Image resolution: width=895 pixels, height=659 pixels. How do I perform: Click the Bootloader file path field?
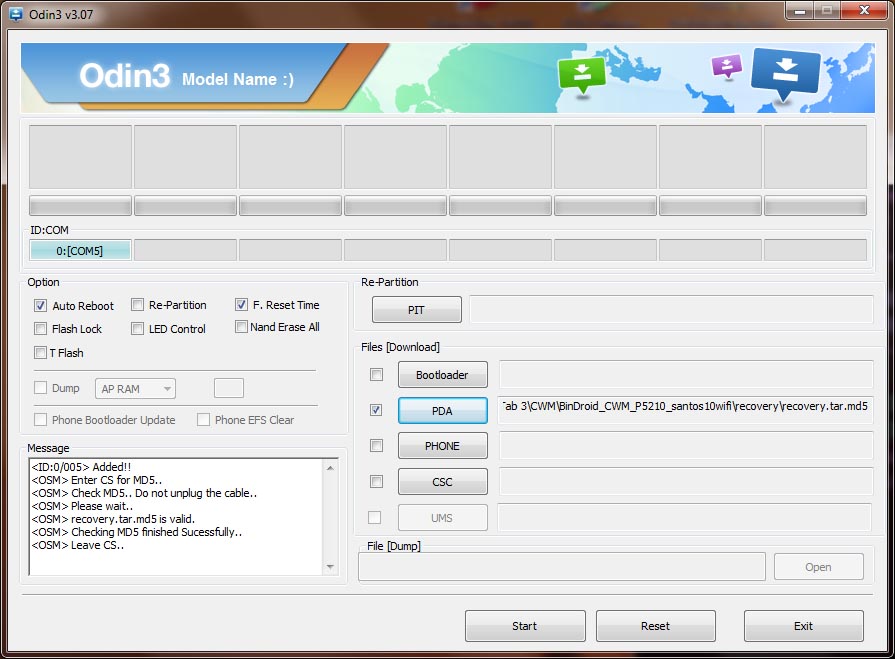tap(686, 374)
